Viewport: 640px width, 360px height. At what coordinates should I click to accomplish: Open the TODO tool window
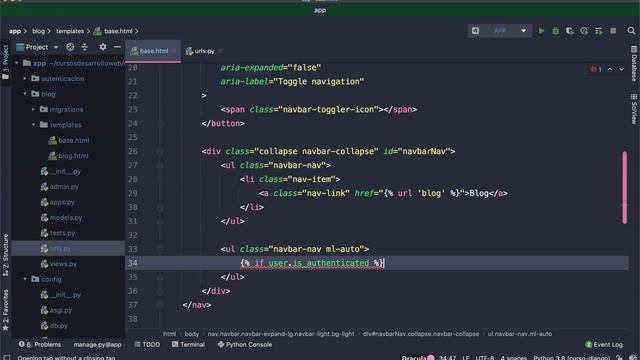coord(147,344)
